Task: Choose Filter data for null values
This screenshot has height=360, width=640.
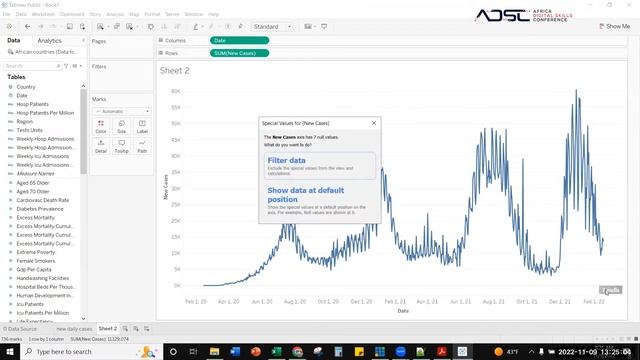Action: pos(320,166)
